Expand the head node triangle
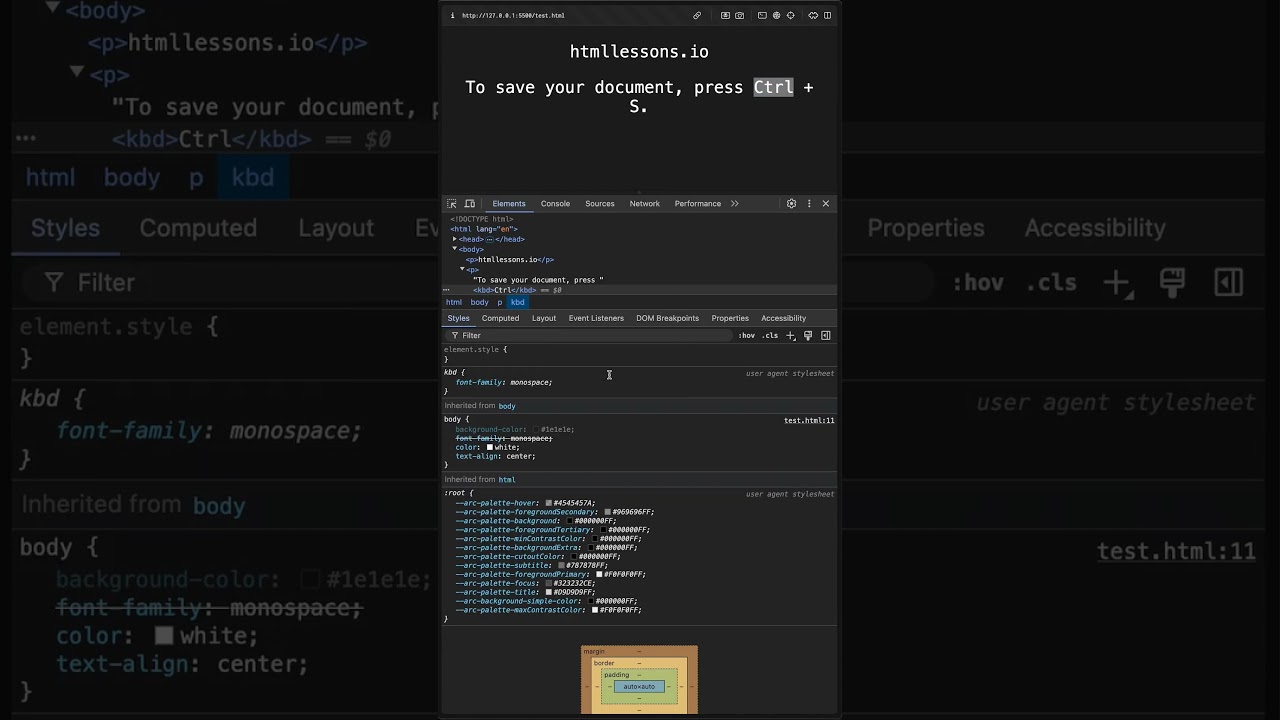 click(x=454, y=240)
